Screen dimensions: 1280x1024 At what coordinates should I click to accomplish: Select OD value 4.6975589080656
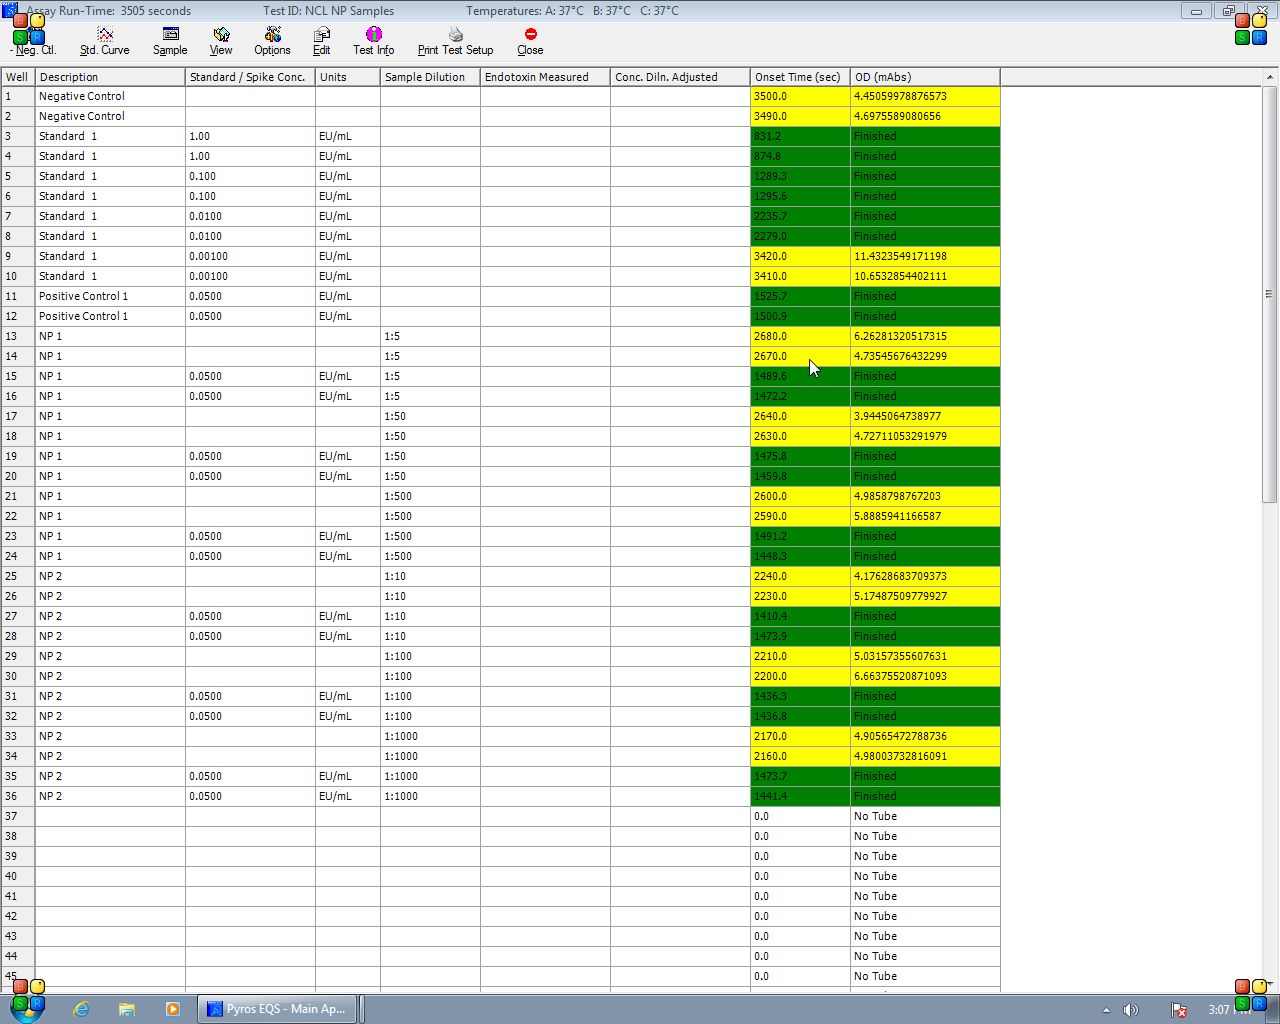(925, 116)
